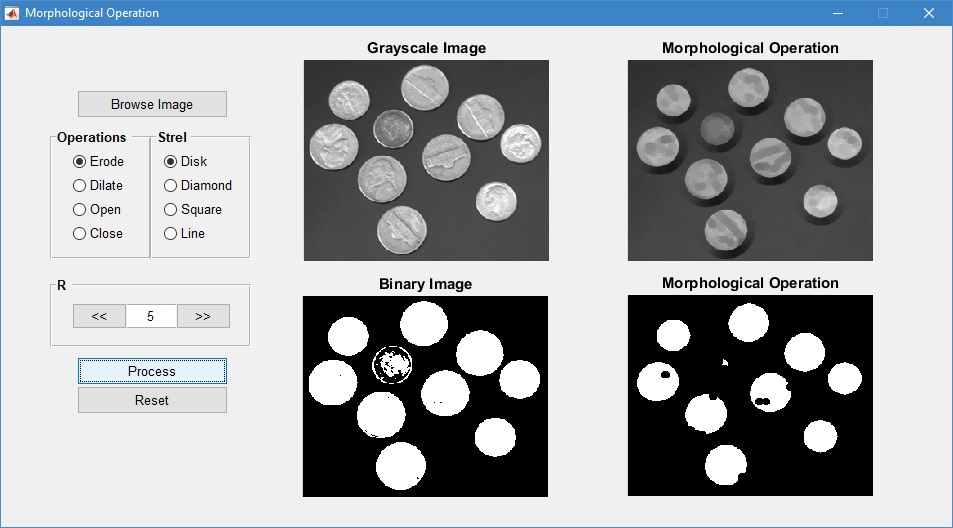Click the eroded grayscale result image

[x=750, y=160]
